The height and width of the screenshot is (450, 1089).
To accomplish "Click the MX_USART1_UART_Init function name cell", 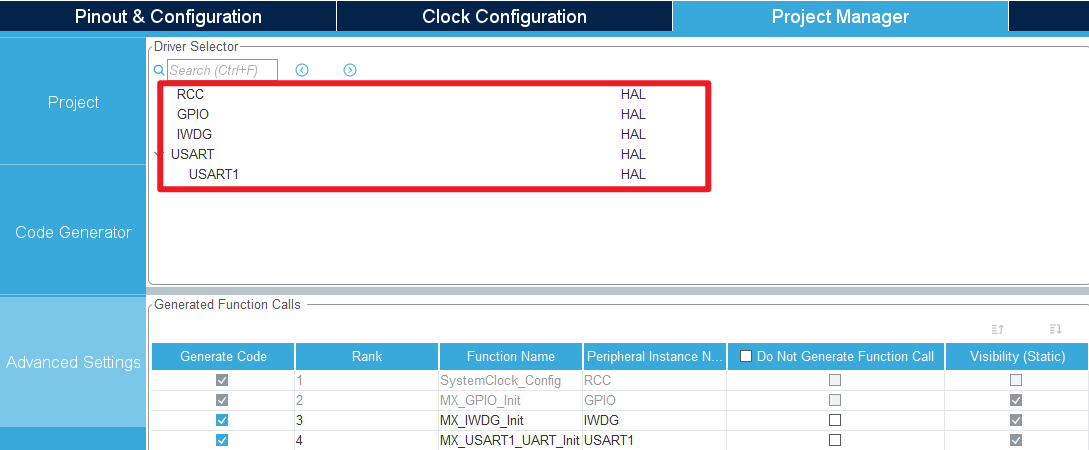I will [510, 440].
